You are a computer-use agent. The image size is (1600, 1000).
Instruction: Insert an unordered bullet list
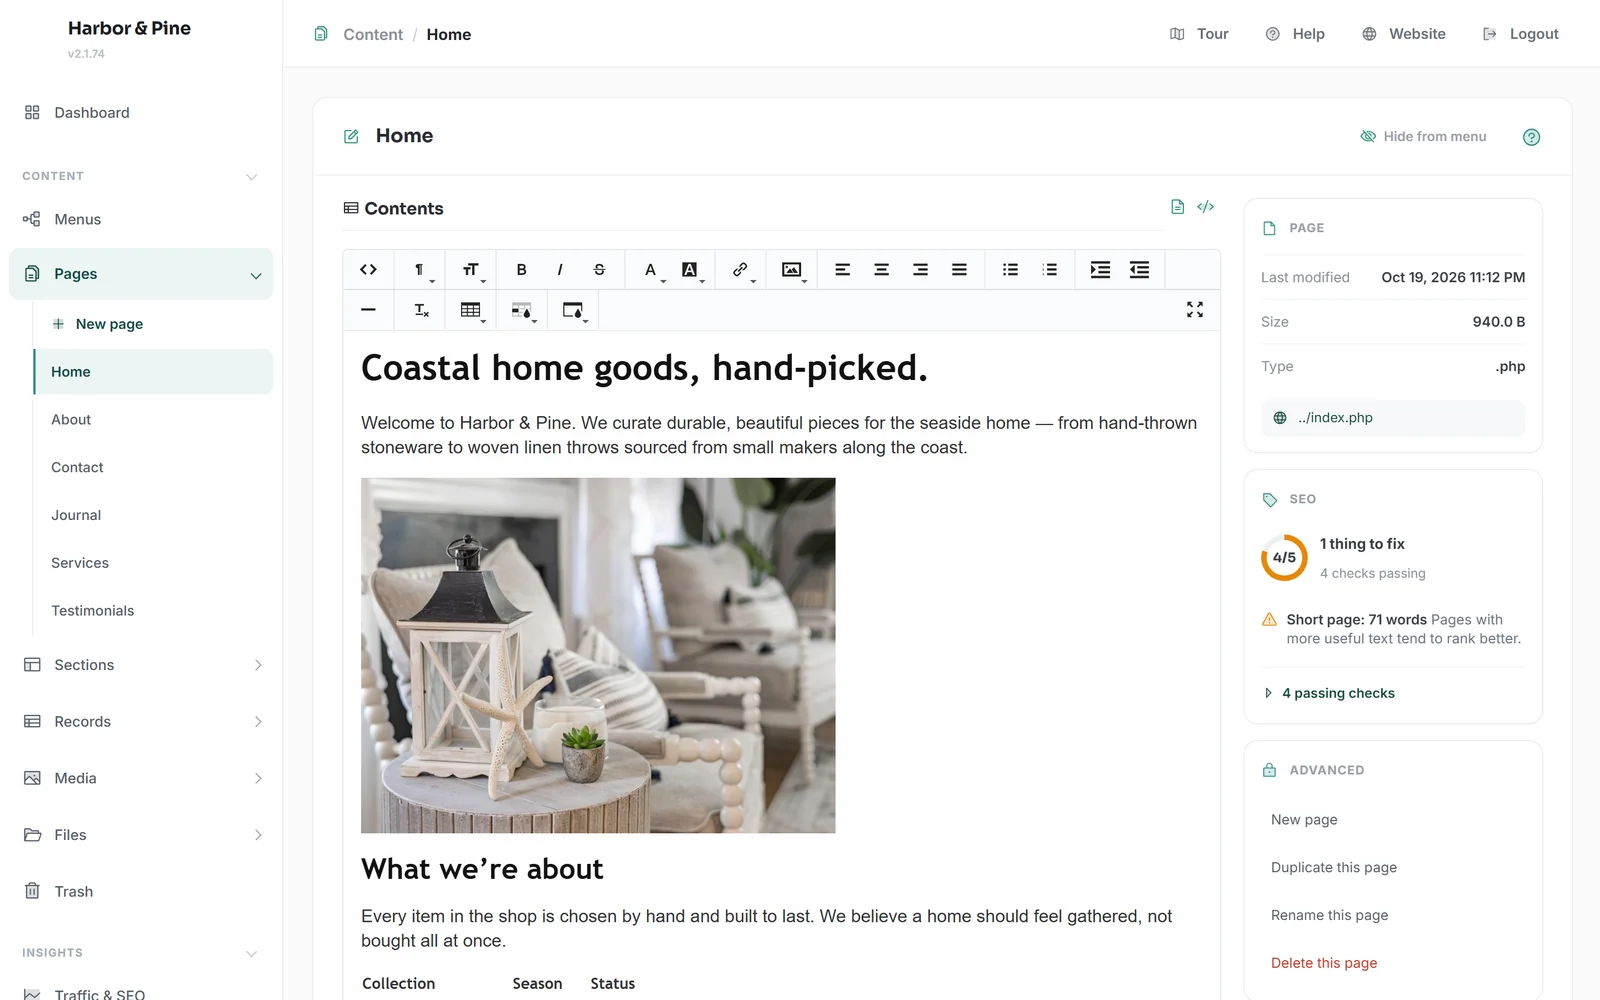click(1010, 269)
